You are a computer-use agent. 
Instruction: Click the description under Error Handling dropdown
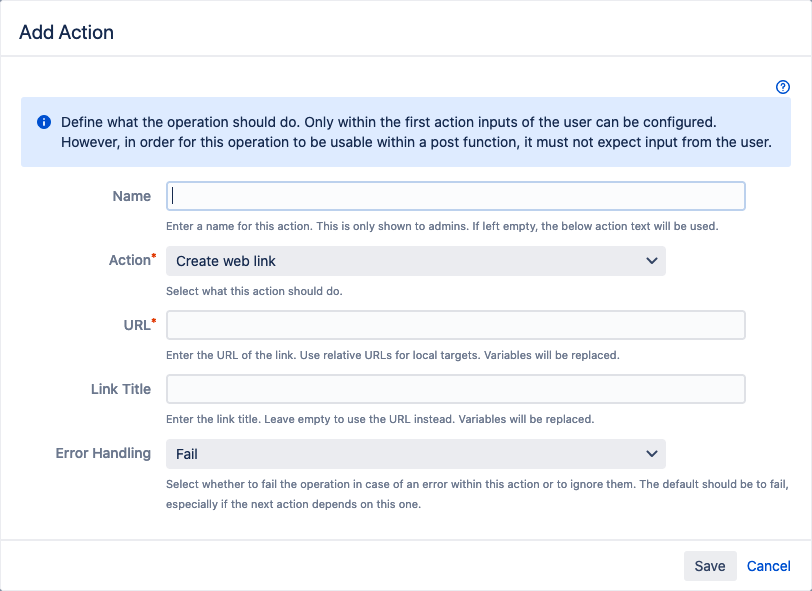[x=478, y=494]
